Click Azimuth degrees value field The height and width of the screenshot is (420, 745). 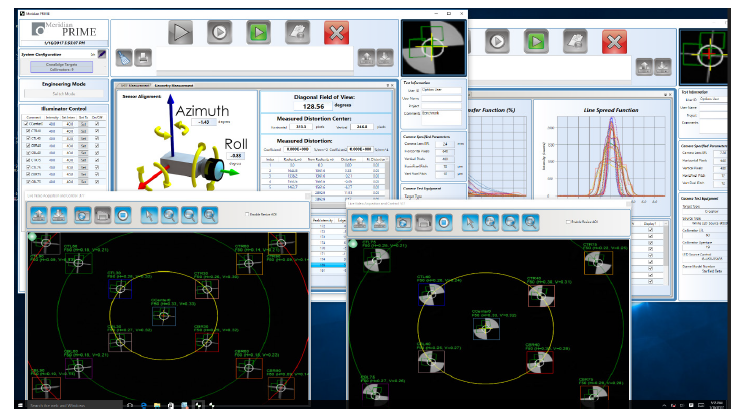tap(204, 122)
